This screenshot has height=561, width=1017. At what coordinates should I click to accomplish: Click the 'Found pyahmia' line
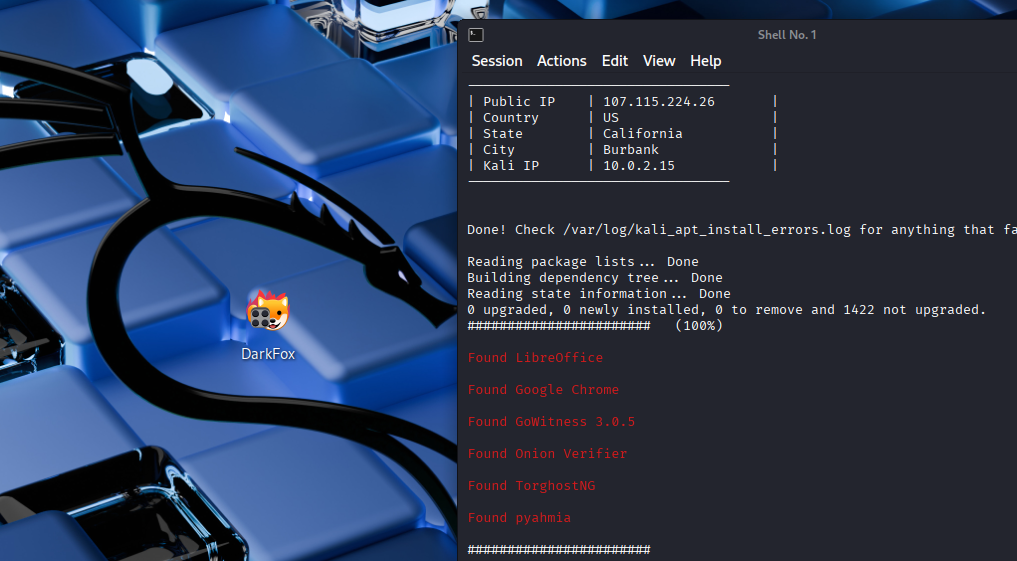pyautogui.click(x=520, y=518)
